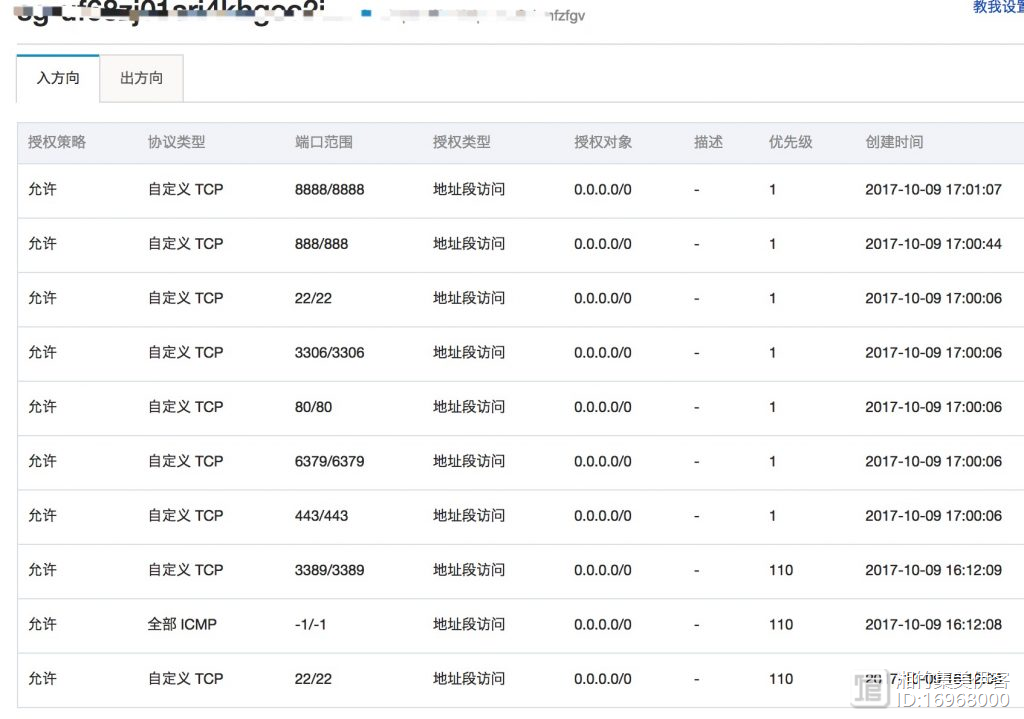
Task: Click the 2017-10-09 17:01:07 creation time
Action: click(933, 189)
